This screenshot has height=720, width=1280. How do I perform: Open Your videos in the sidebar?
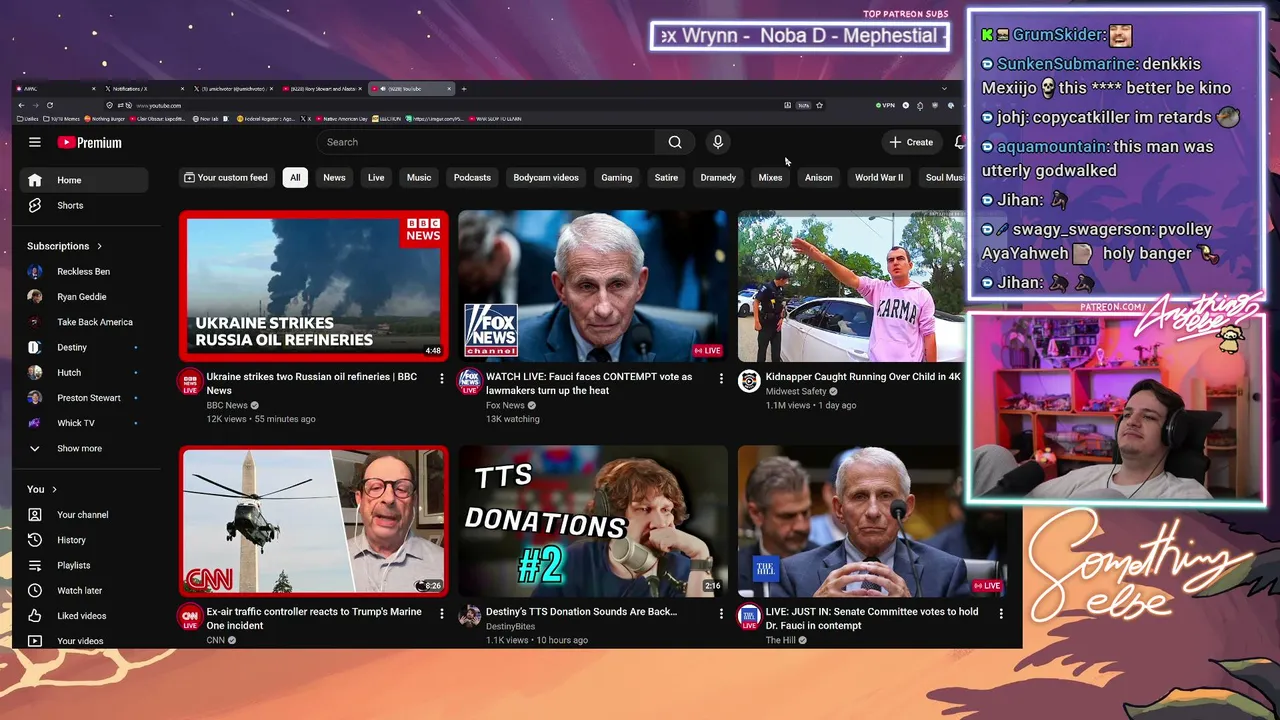84,641
